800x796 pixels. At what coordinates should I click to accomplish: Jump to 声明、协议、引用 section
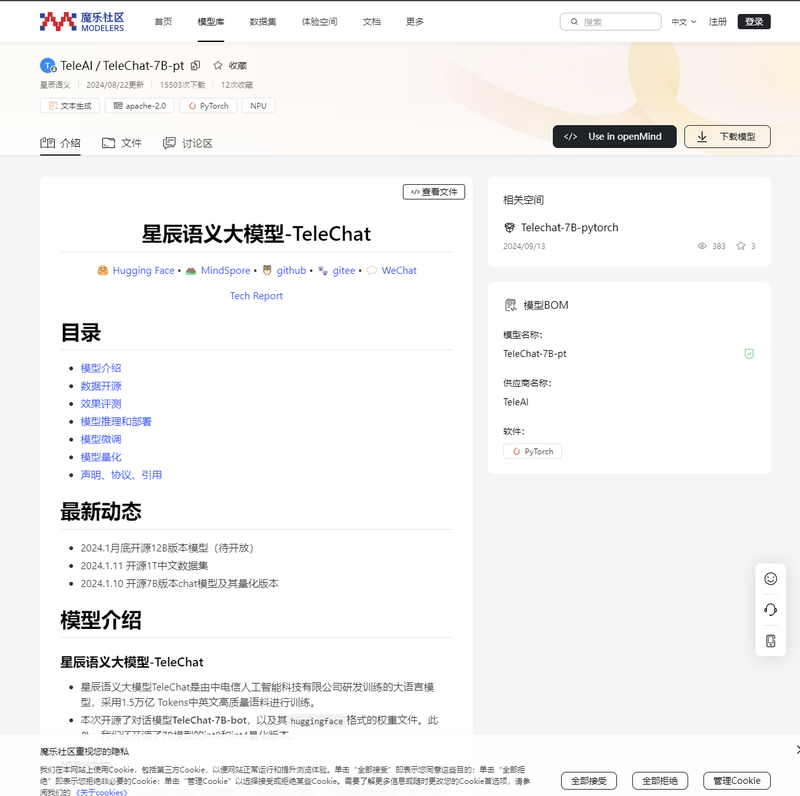click(x=121, y=475)
